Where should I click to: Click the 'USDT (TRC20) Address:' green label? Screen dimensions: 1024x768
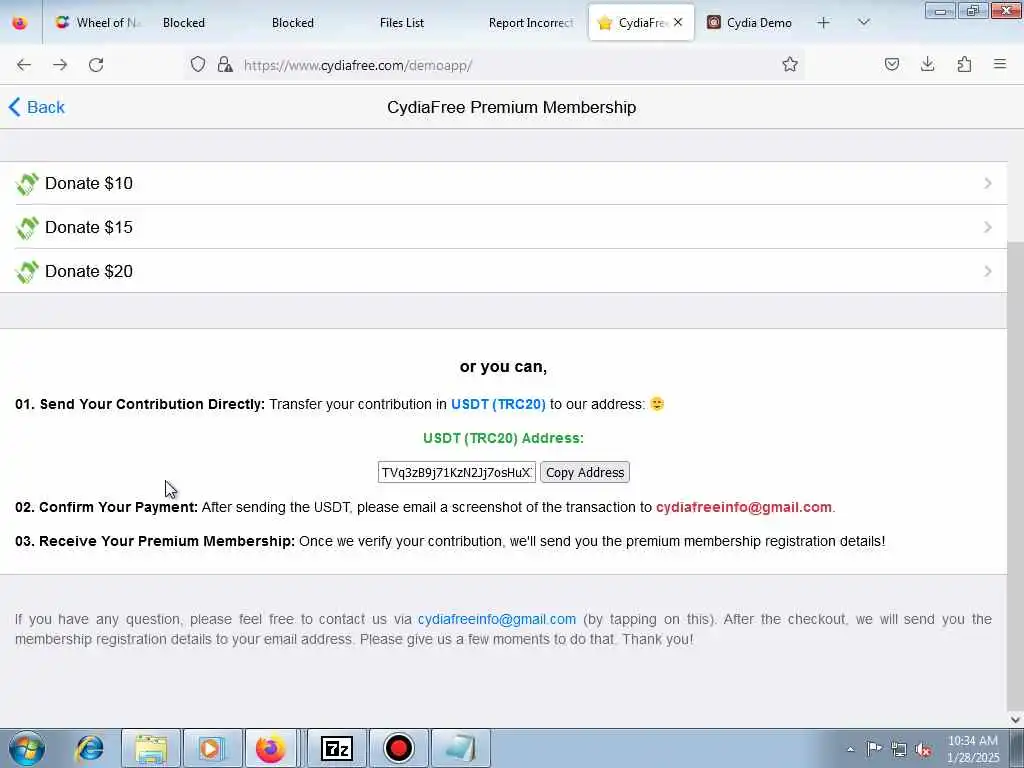tap(504, 438)
